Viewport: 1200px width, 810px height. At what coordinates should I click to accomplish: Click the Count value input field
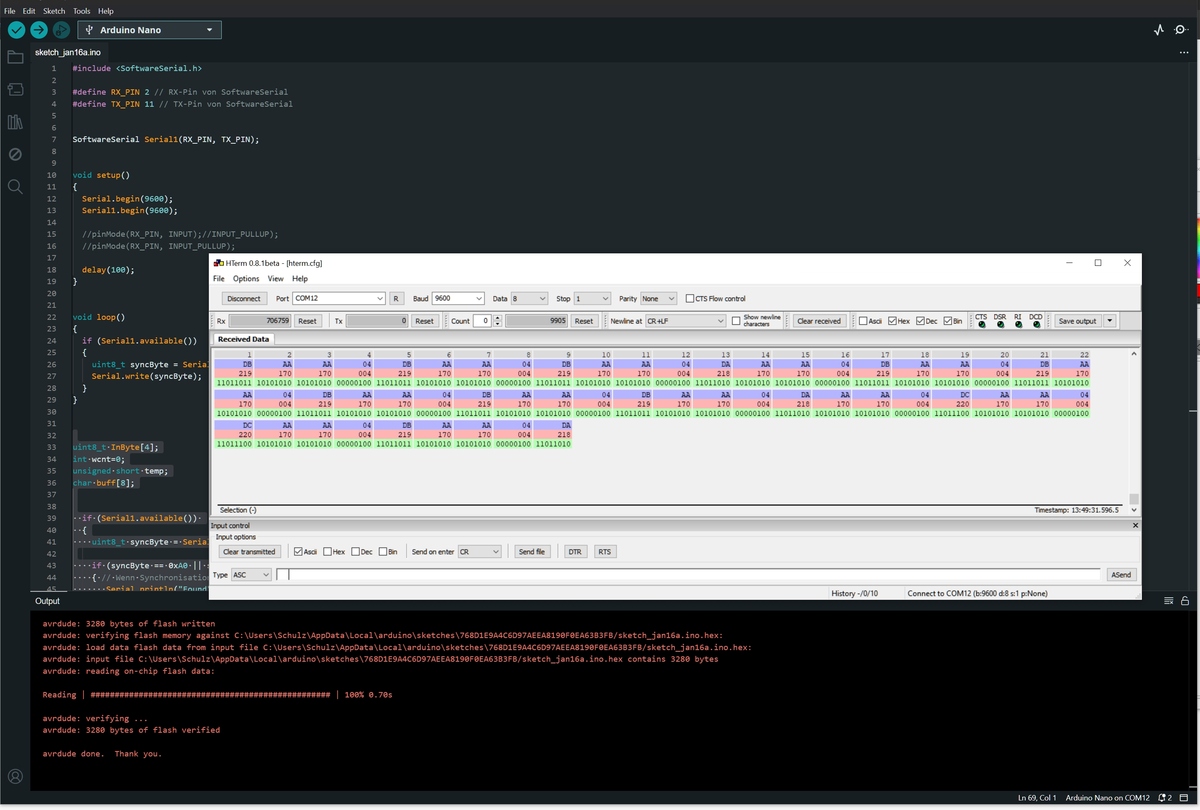pyautogui.click(x=482, y=321)
